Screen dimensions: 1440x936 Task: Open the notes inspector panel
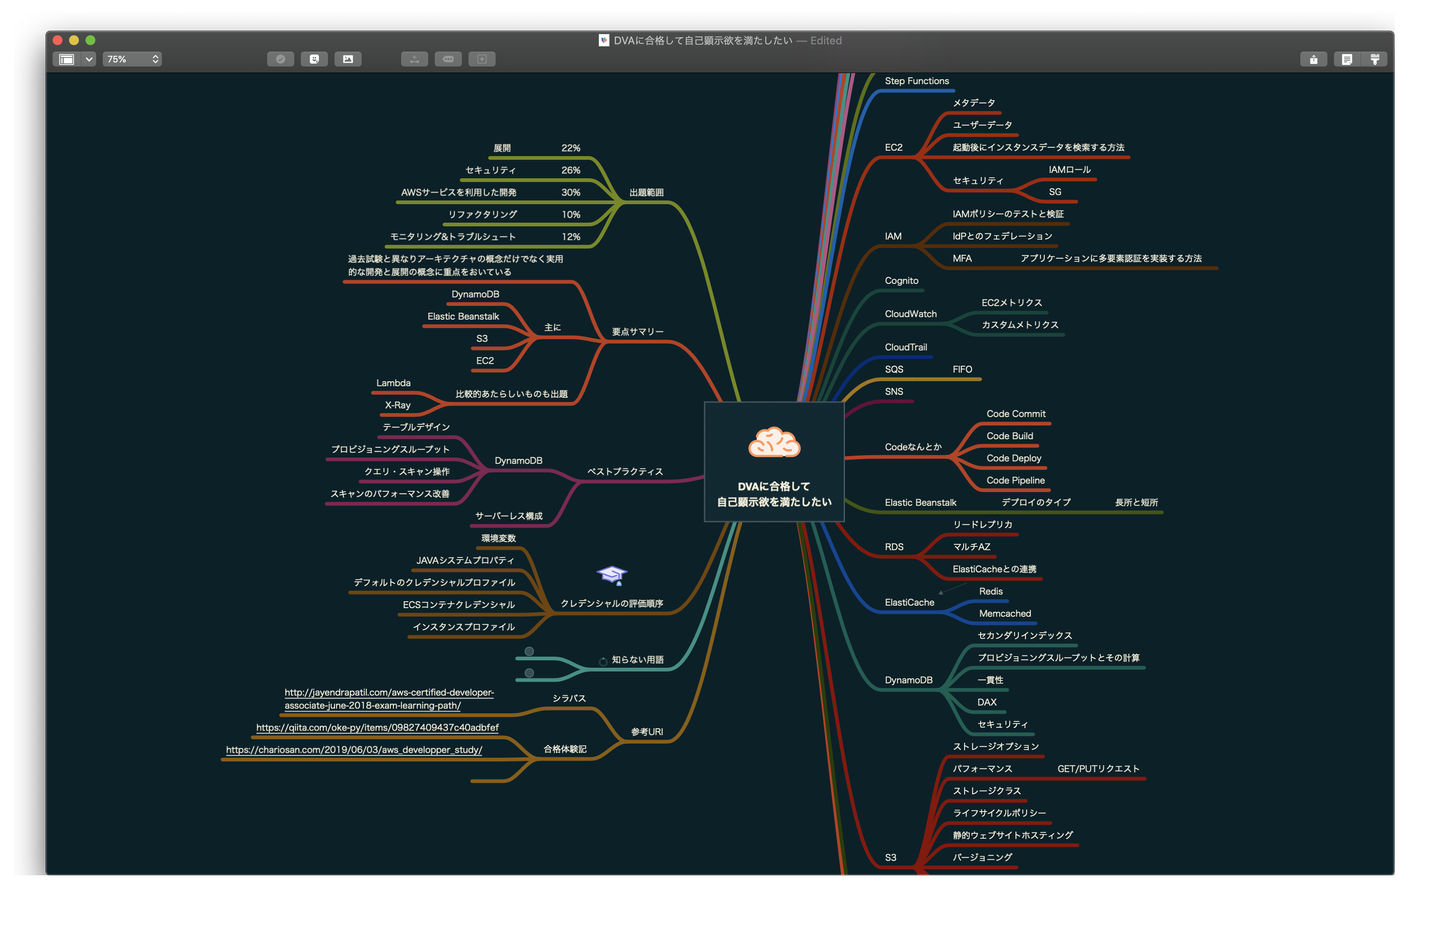(x=1347, y=59)
